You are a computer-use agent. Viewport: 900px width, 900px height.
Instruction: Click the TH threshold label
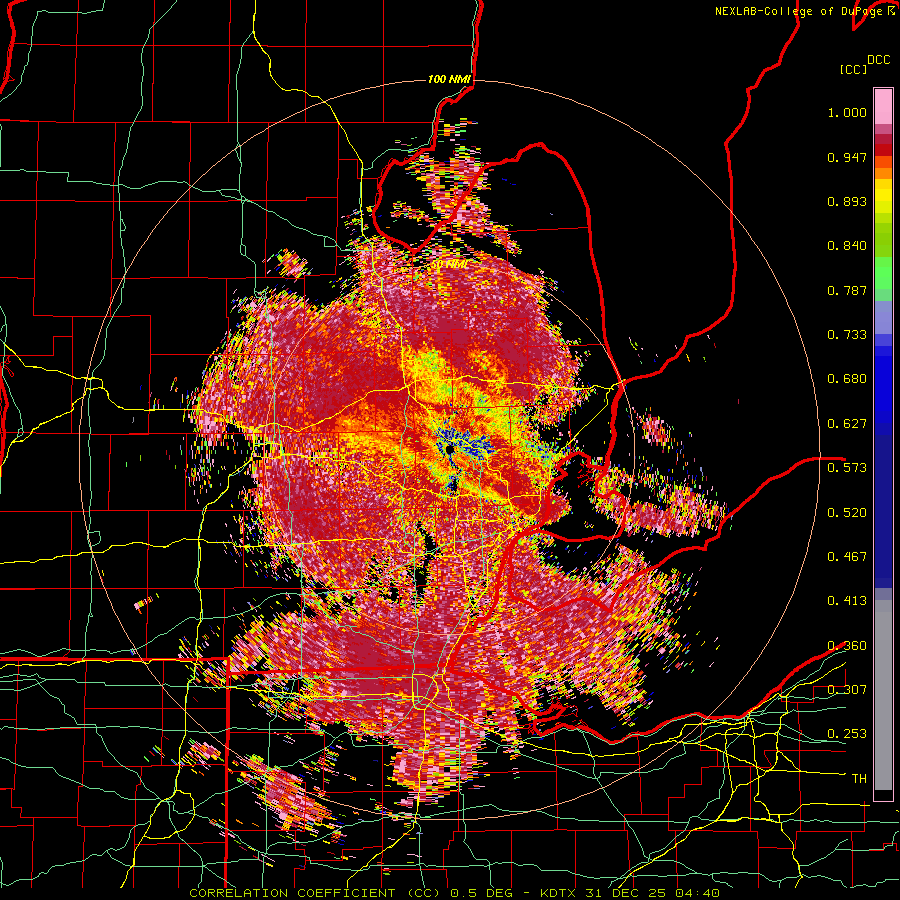tap(859, 778)
